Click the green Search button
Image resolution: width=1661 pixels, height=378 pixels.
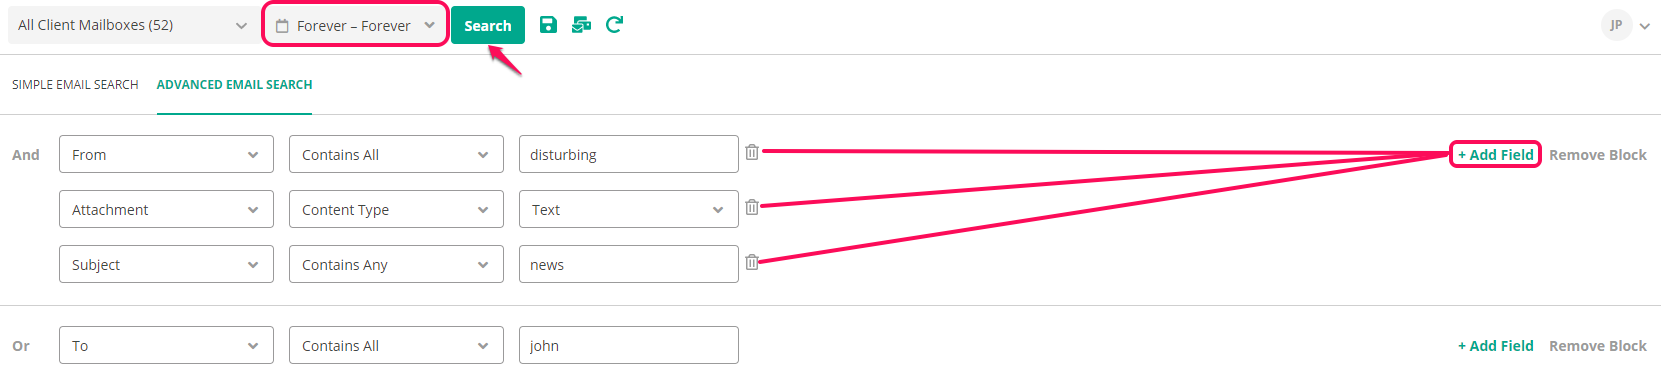coord(488,26)
